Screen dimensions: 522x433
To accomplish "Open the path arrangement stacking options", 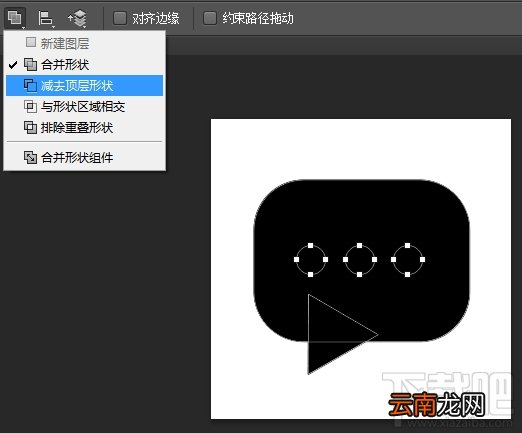I will tap(77, 18).
